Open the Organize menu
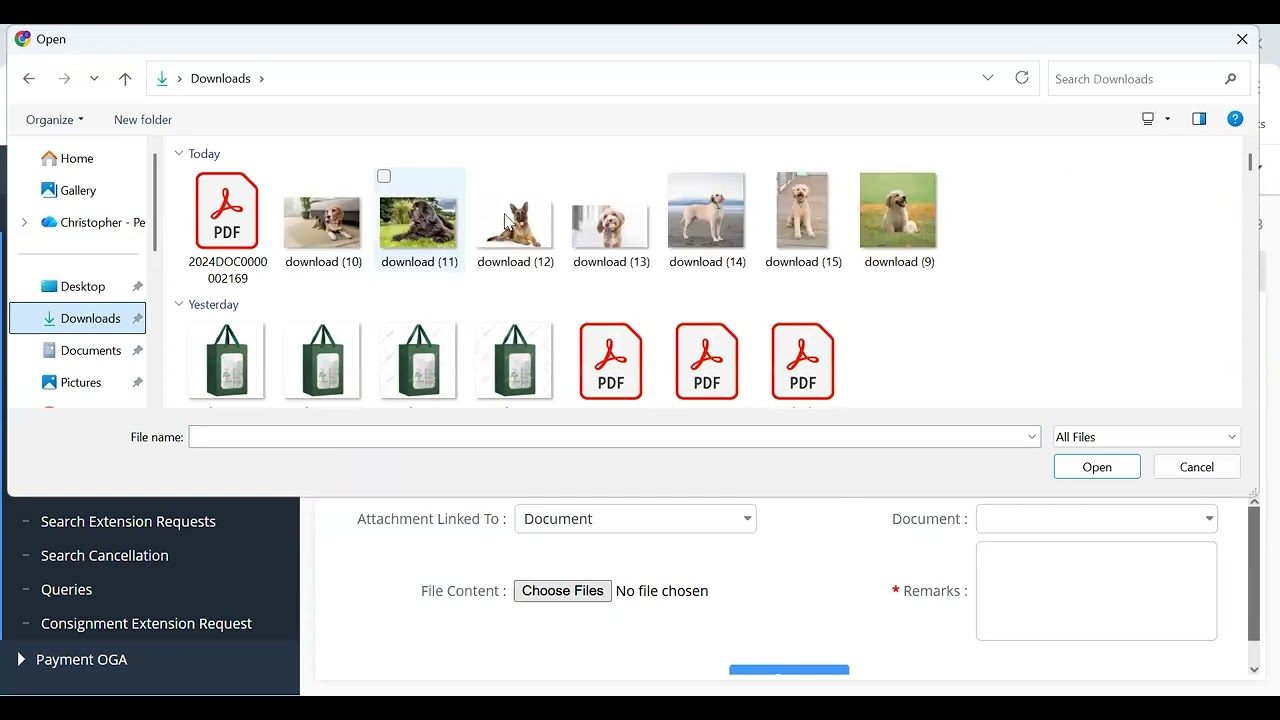Screen dimensions: 1280x720 point(55,120)
